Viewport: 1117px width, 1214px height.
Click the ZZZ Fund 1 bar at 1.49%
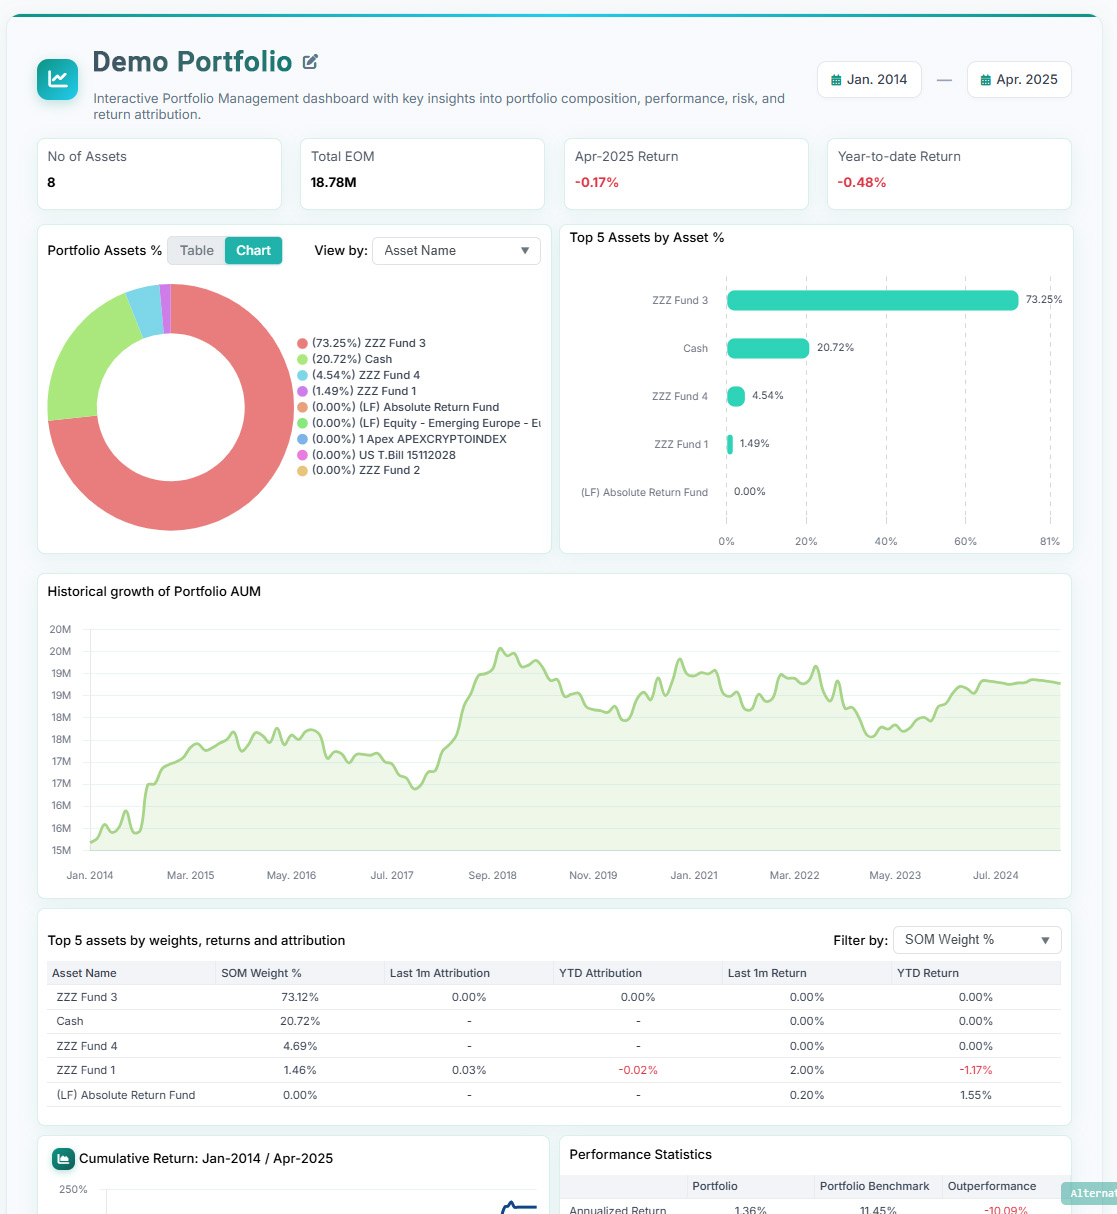(730, 444)
